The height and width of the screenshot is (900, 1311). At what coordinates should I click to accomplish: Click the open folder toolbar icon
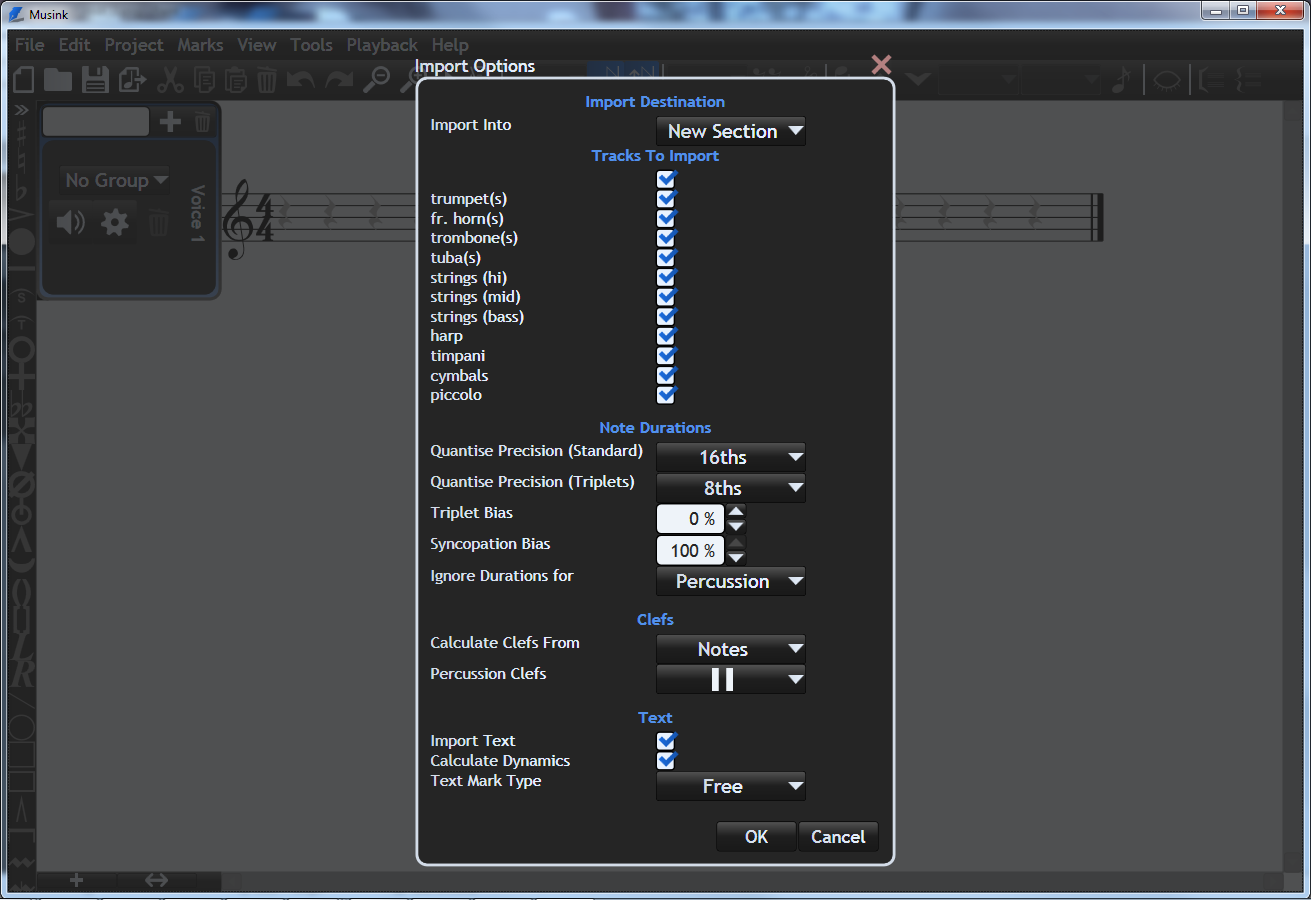pos(58,80)
